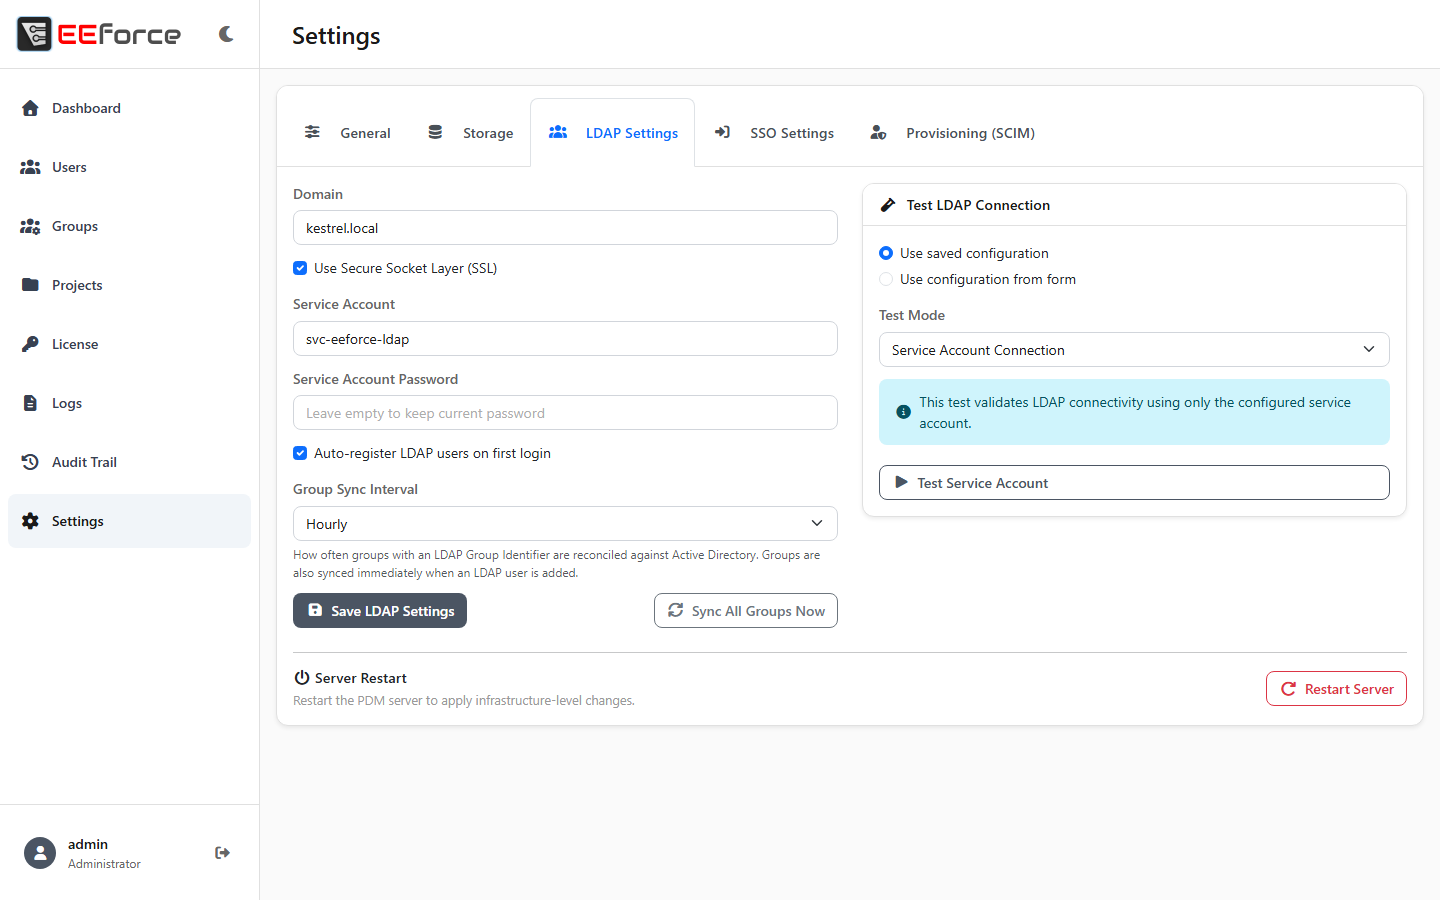Click the SSO sign-in arrow icon
Screen dimensions: 1440x900
click(722, 132)
